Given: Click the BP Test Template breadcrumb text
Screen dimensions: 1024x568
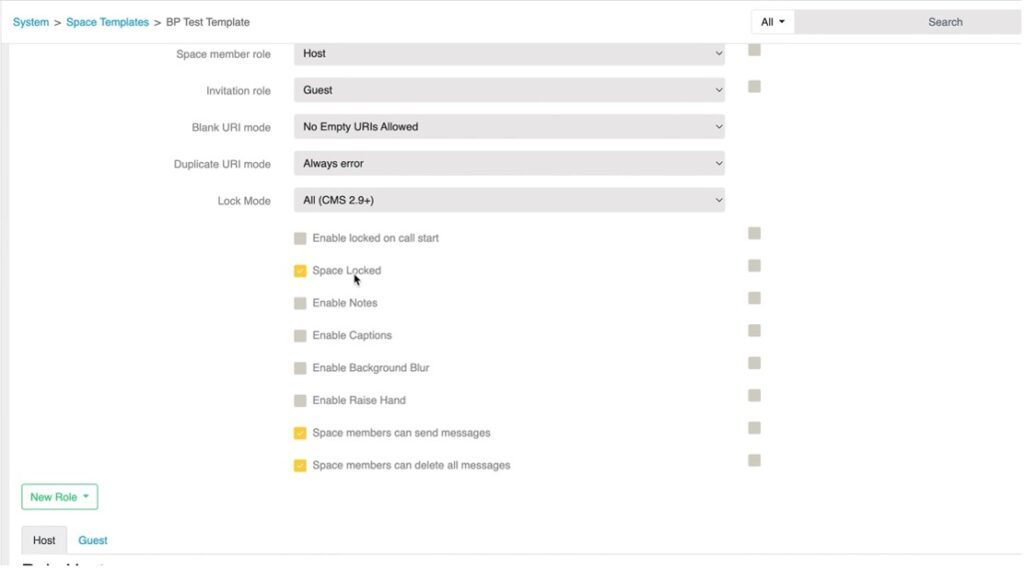Looking at the screenshot, I should point(208,22).
